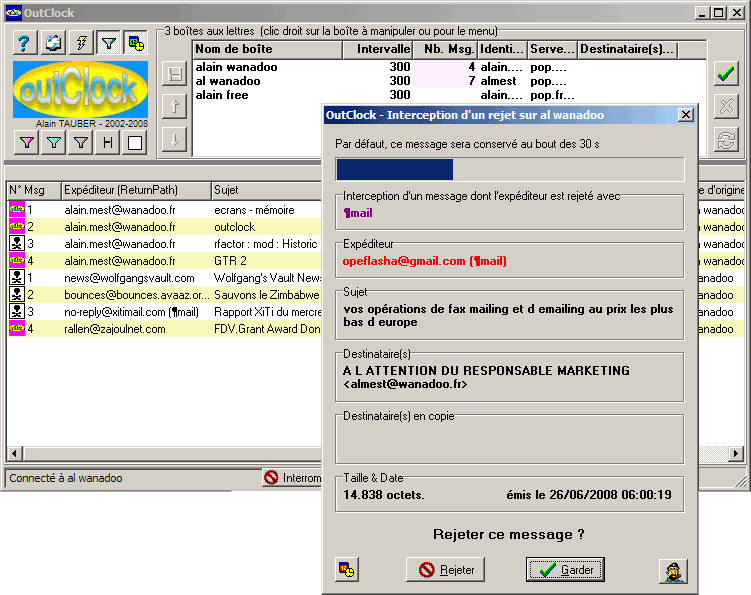Click the Identi... column header
Screen dimensions: 751x595
502,49
